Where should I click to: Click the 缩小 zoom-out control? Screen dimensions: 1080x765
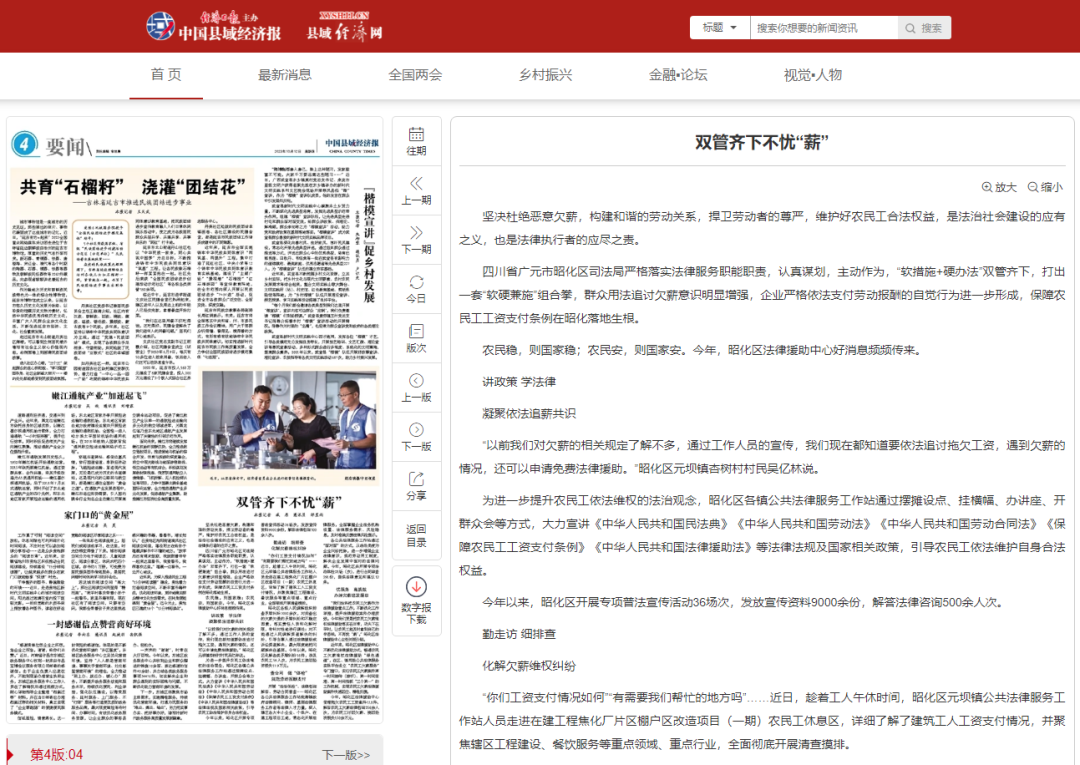(1045, 187)
